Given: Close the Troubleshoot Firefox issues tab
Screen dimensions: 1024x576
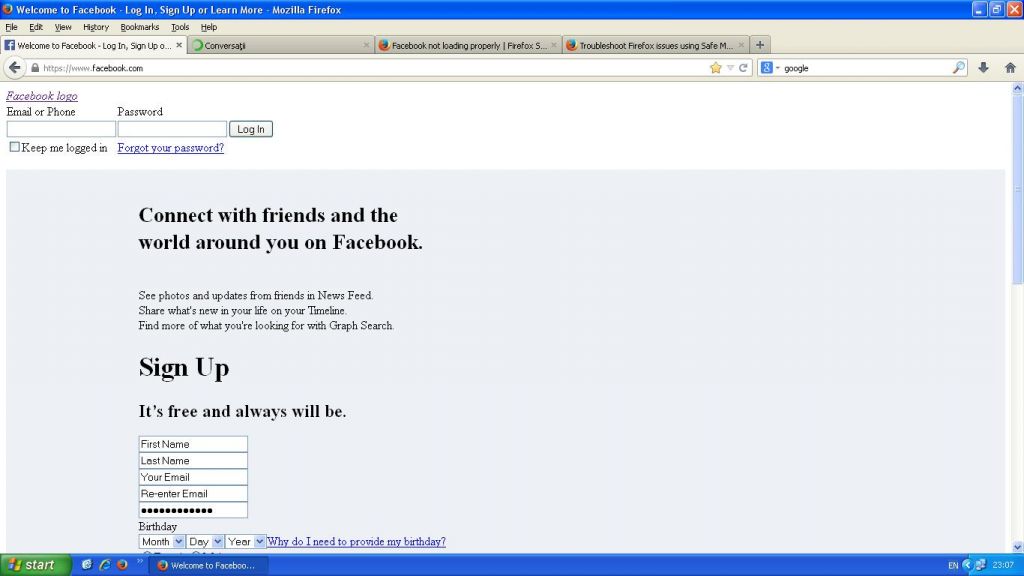Looking at the screenshot, I should coord(741,45).
